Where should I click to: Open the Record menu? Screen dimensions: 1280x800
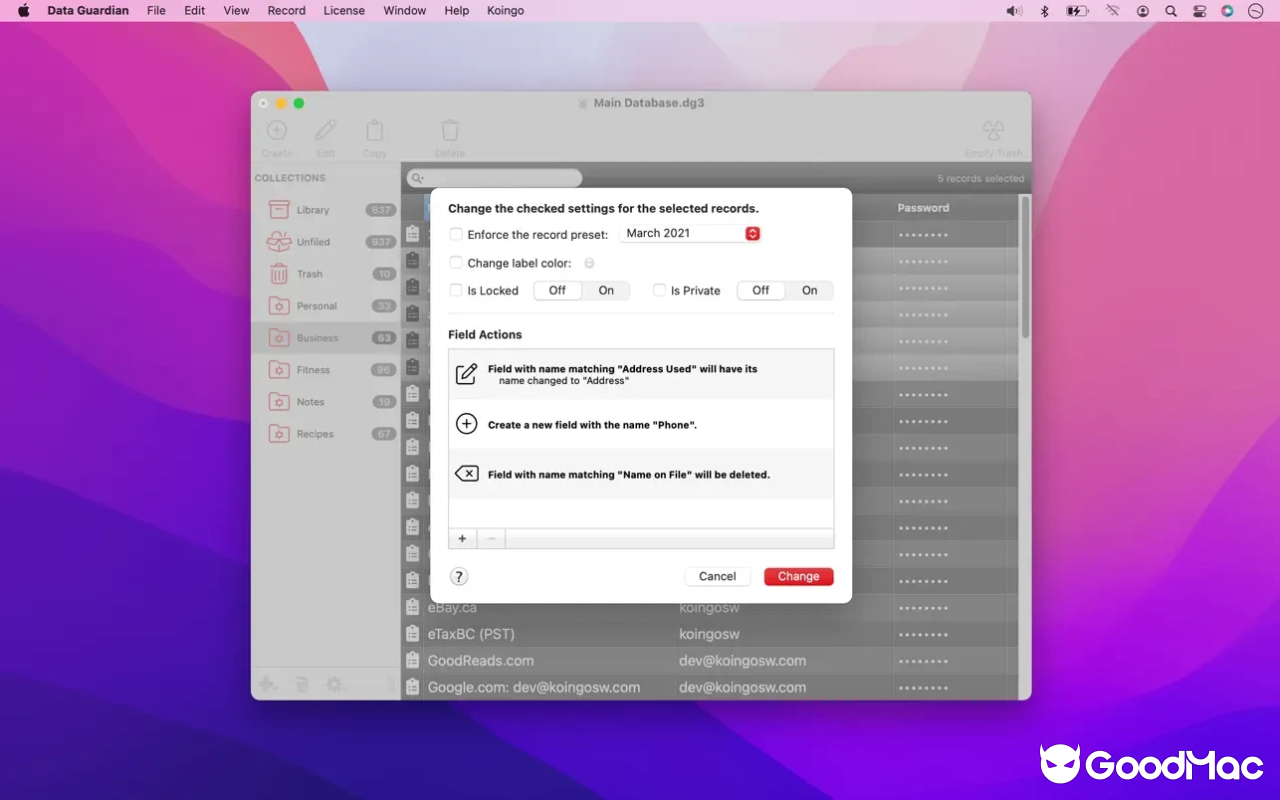click(x=286, y=11)
